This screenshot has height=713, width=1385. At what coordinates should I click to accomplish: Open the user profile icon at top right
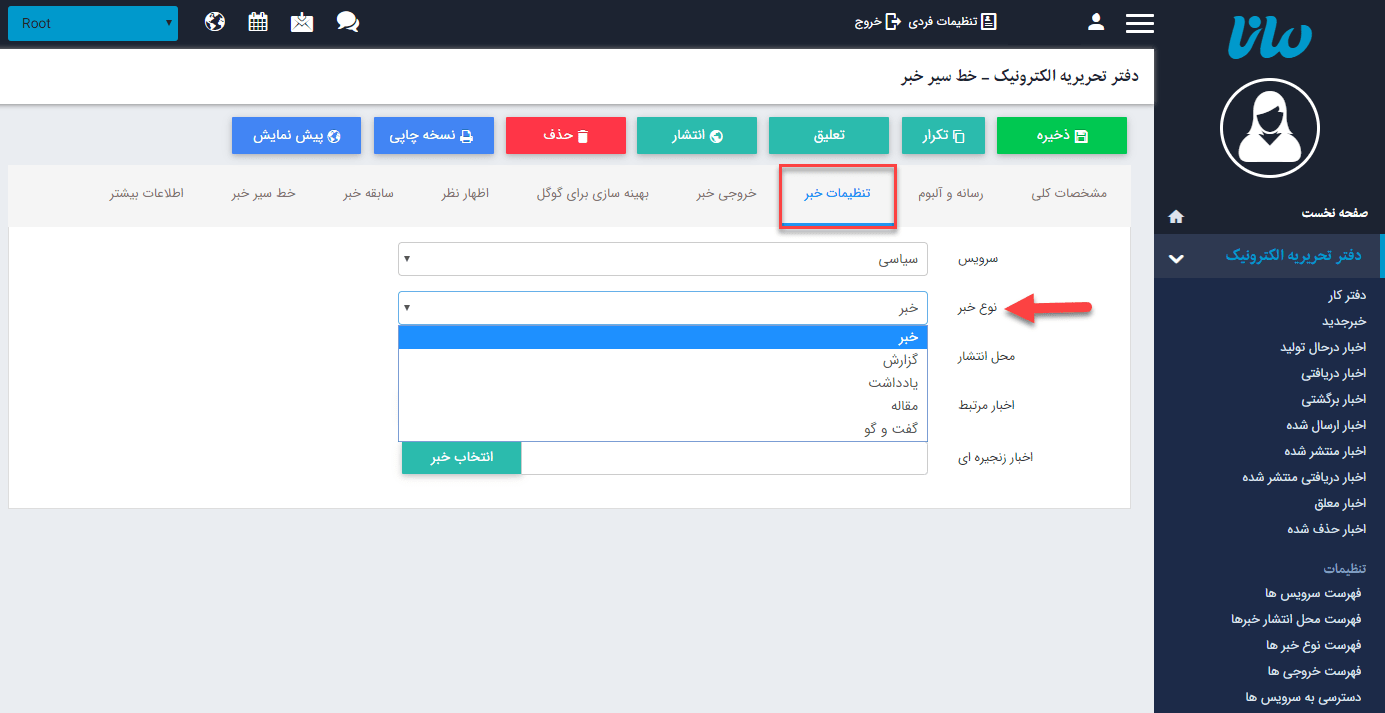pyautogui.click(x=1095, y=20)
